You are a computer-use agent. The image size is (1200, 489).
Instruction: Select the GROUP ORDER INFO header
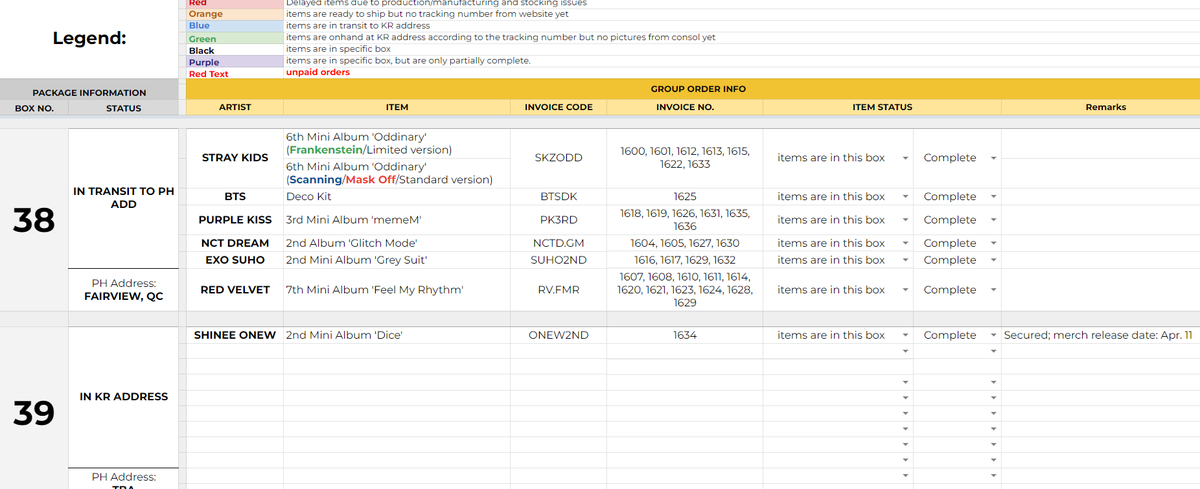tap(692, 89)
